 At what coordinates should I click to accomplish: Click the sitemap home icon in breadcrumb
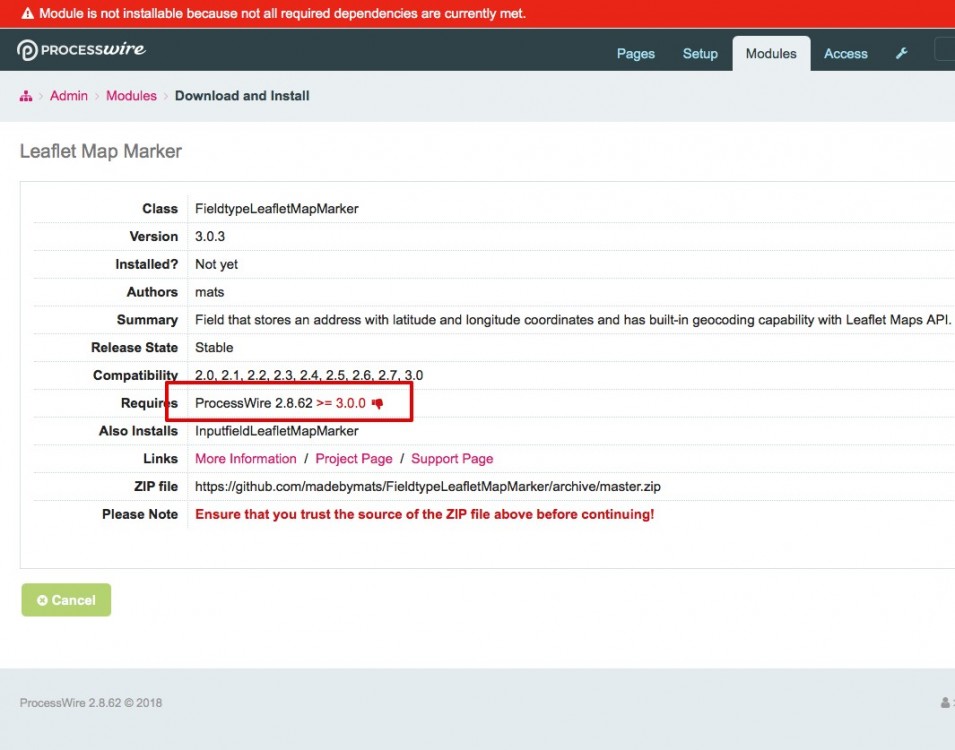26,96
